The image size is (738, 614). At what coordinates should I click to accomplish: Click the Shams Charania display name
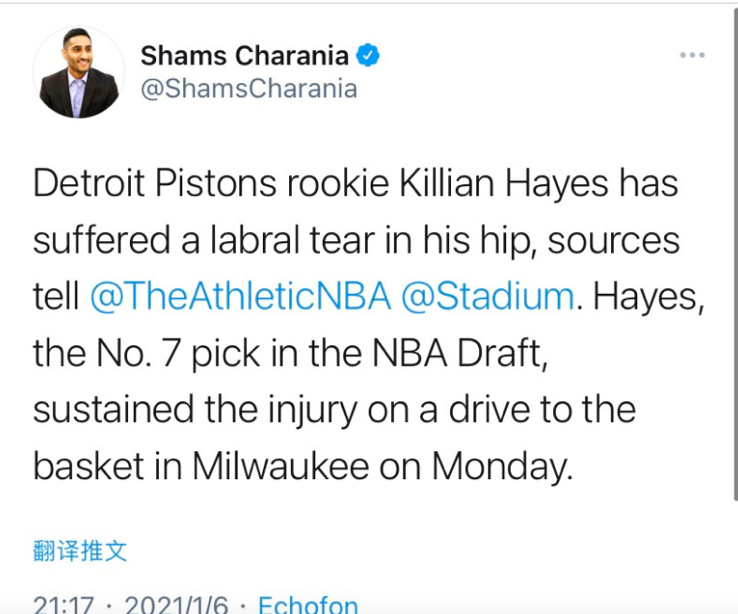pos(245,56)
